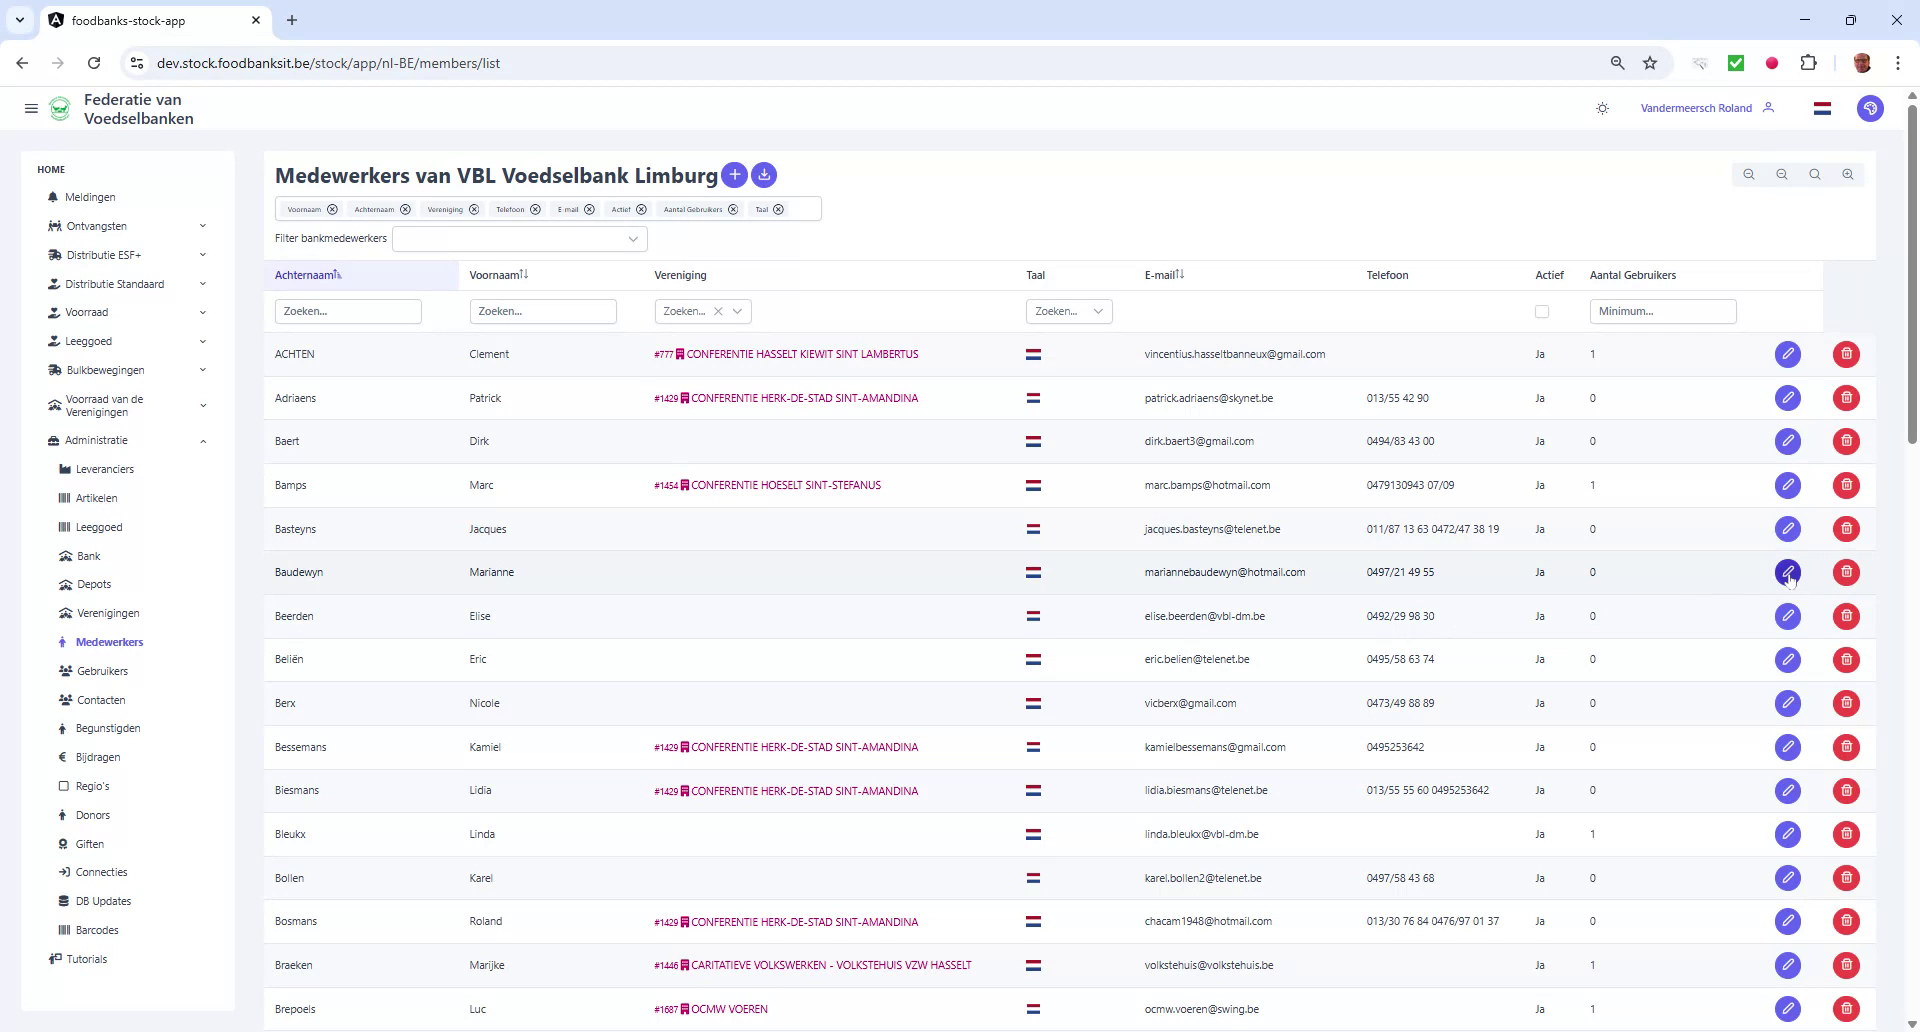
Task: Click the Federatie van Voedselbanken logo
Action: tap(60, 108)
